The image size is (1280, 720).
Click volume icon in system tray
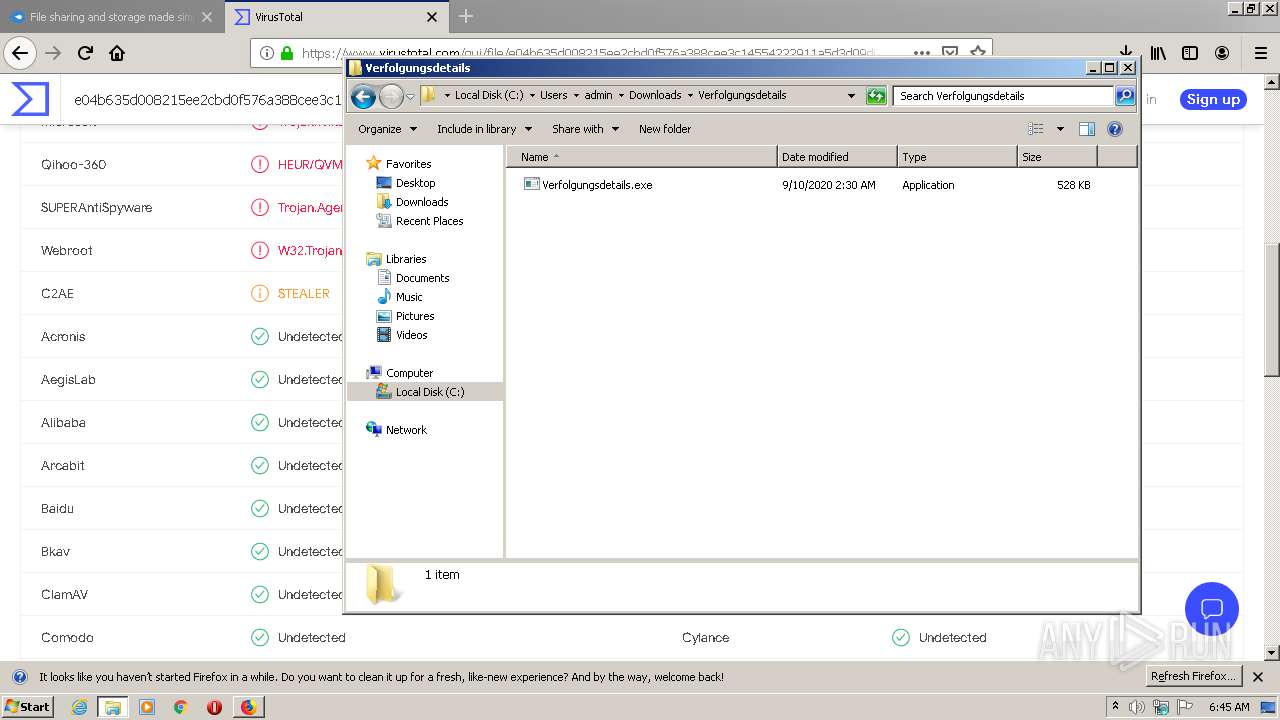point(1137,707)
